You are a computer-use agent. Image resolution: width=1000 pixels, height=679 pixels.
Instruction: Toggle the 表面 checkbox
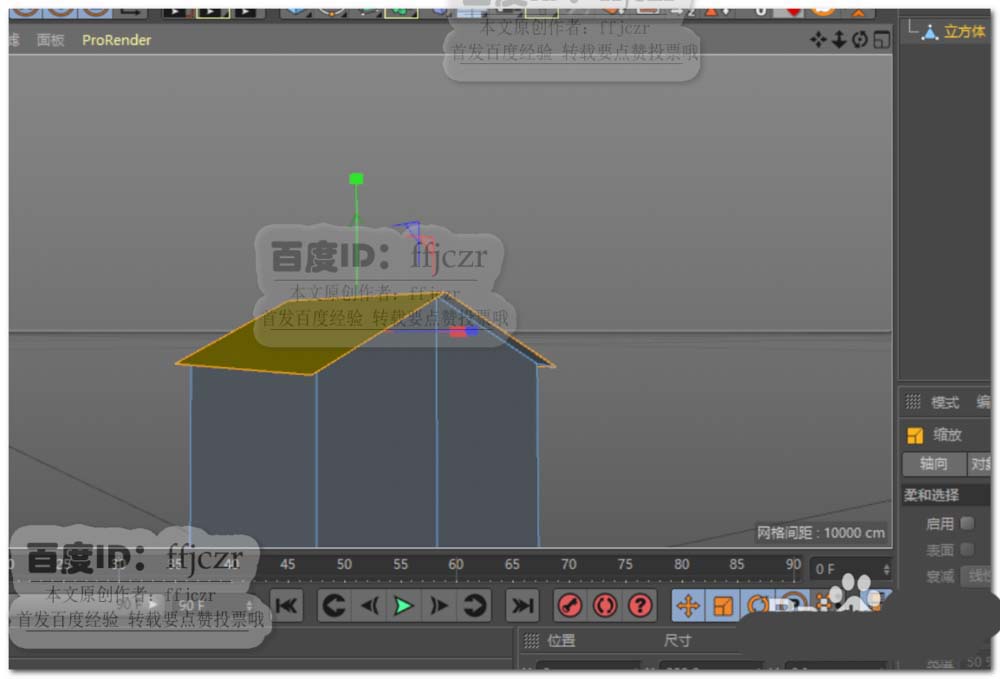(967, 549)
